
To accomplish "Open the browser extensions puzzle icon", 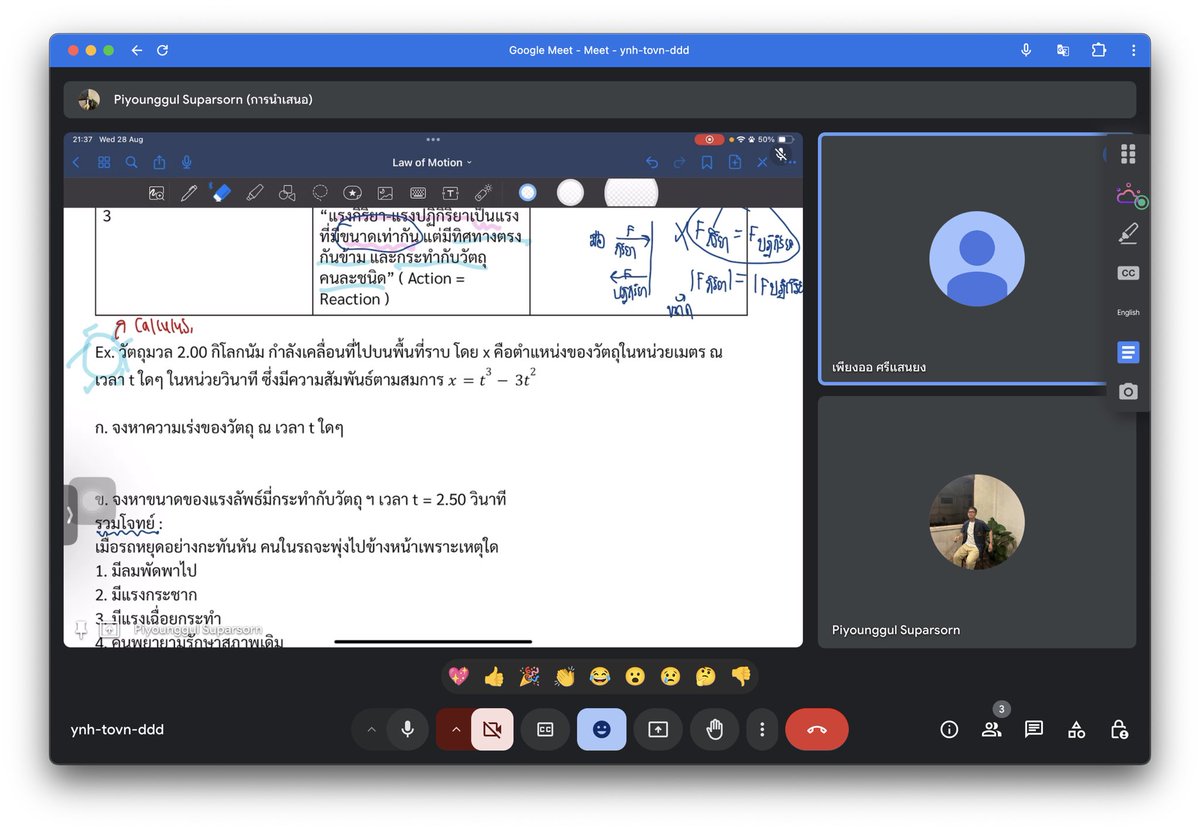I will click(x=1099, y=50).
